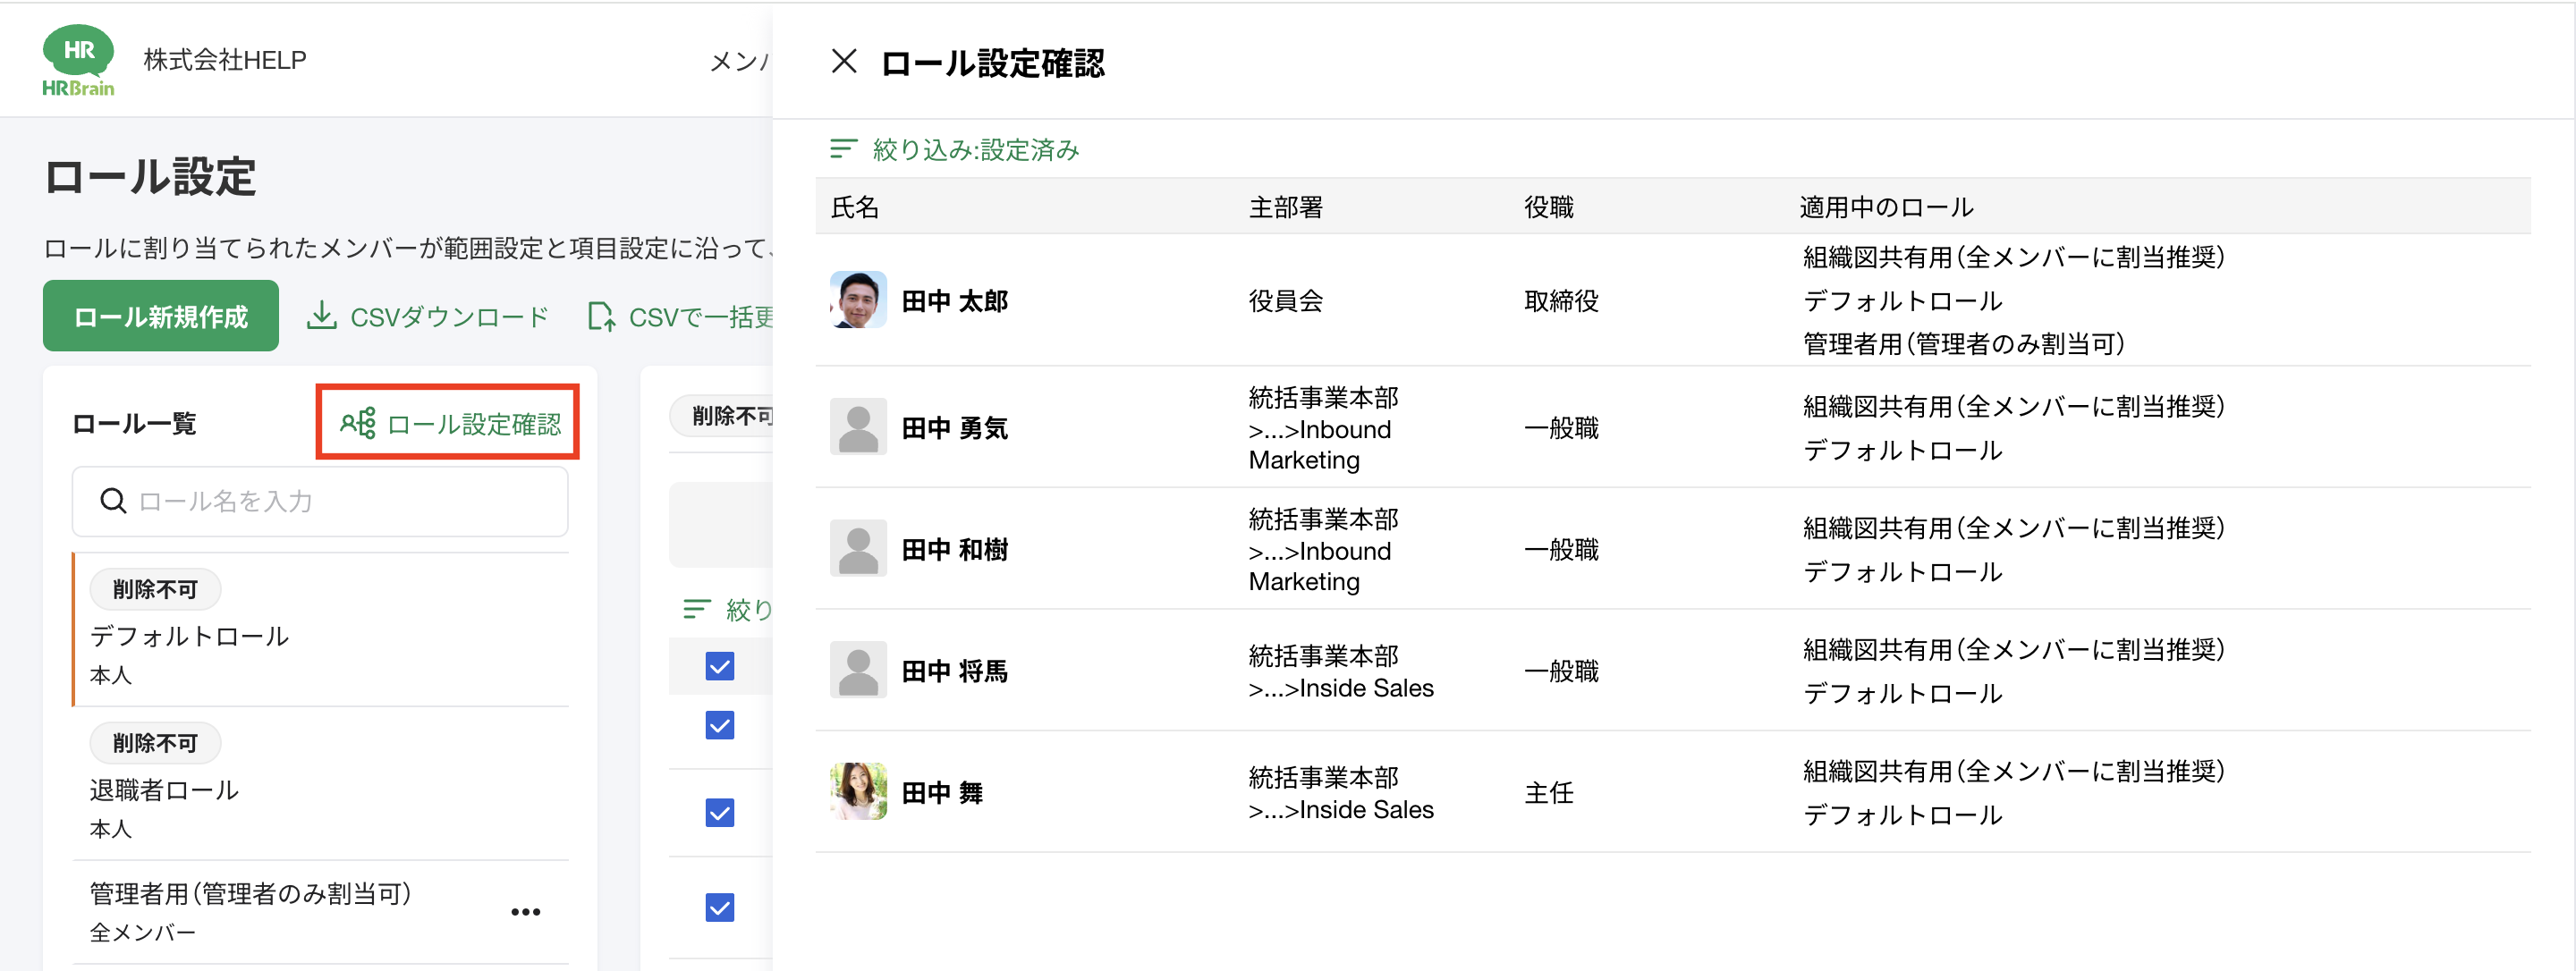Open the 絞り込み:設定済み filter dropdown
The width and height of the screenshot is (2576, 971).
click(954, 149)
